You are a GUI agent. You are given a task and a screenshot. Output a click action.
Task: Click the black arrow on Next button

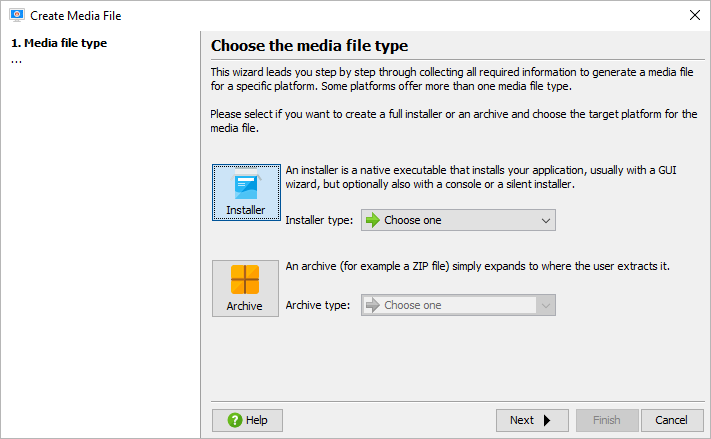547,420
